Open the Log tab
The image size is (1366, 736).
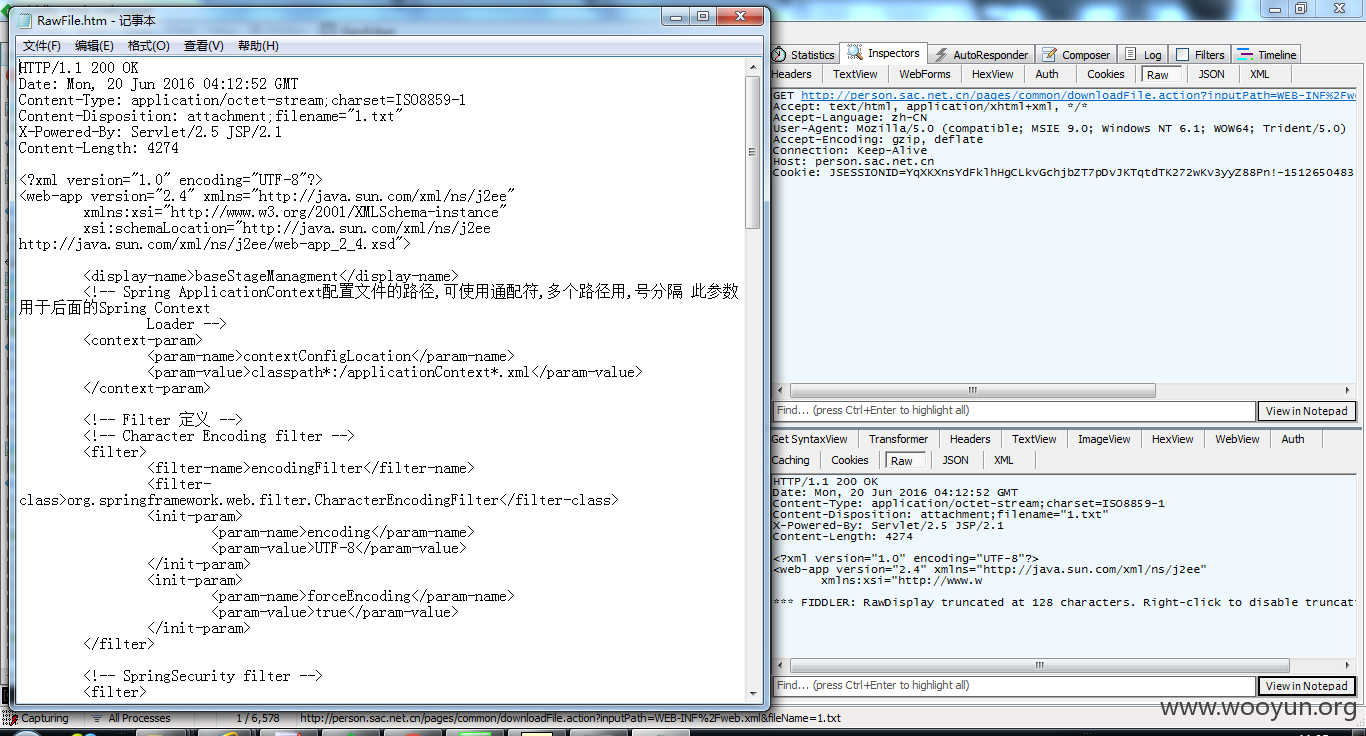coord(1143,55)
